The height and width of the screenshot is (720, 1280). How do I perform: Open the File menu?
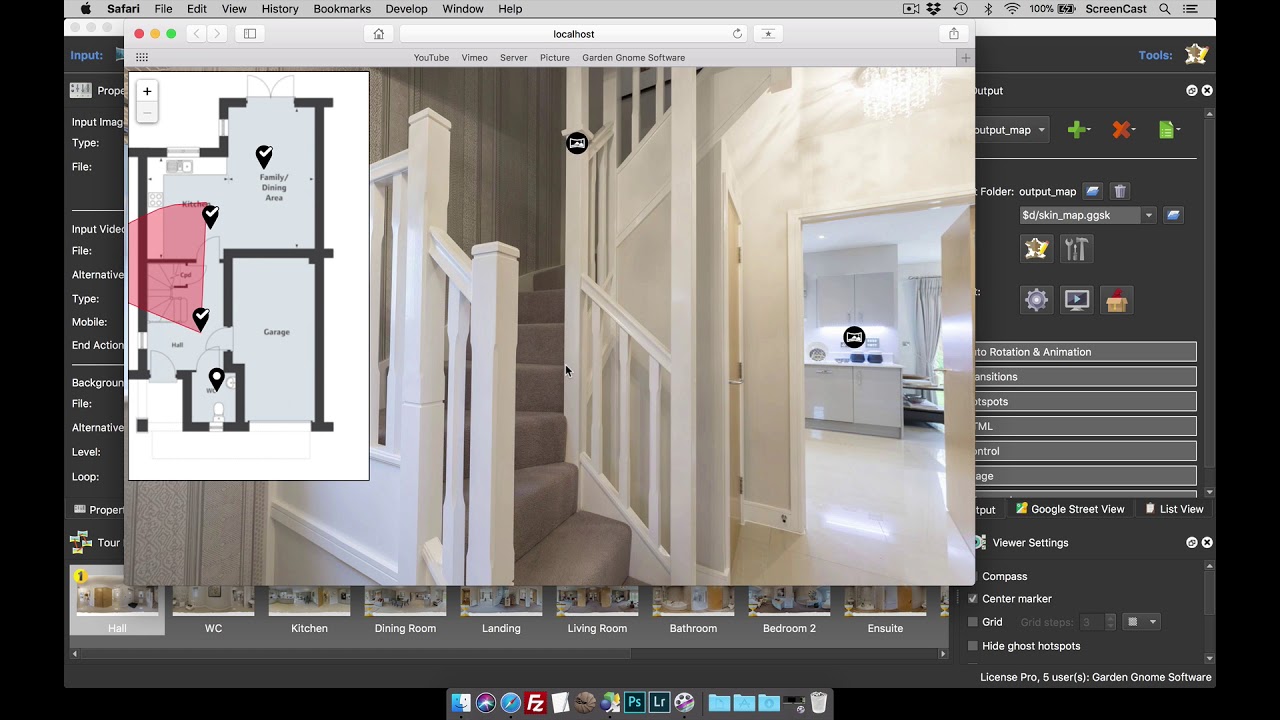tap(163, 9)
